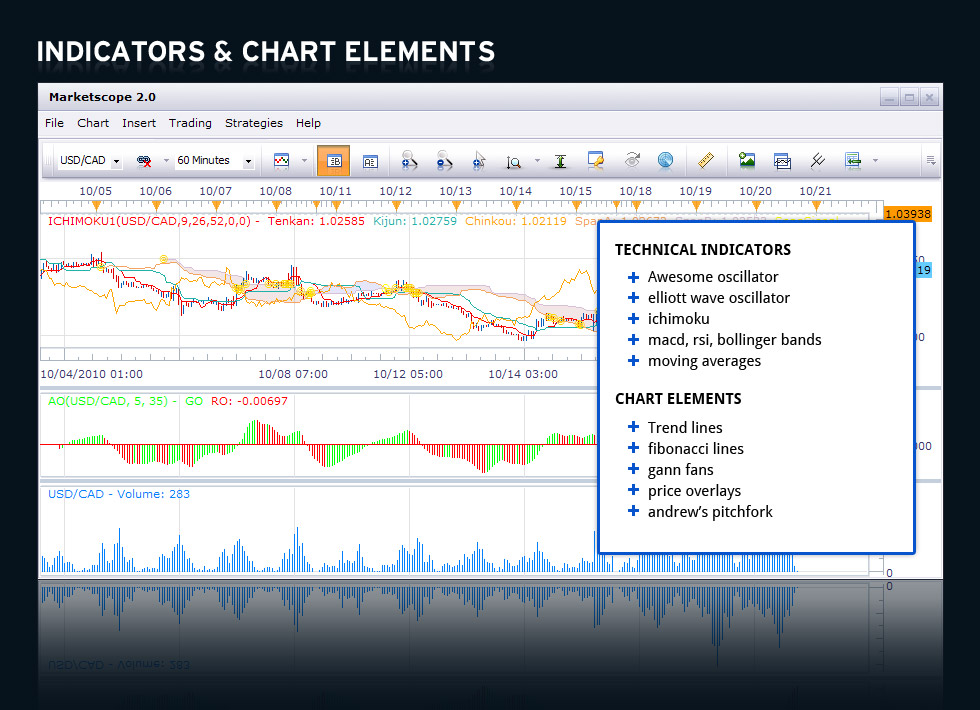Open the Help menu
This screenshot has width=980, height=710.
[x=308, y=123]
